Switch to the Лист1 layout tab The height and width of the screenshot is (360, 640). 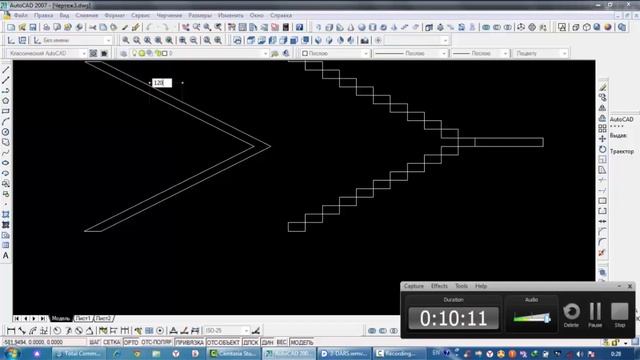point(83,318)
